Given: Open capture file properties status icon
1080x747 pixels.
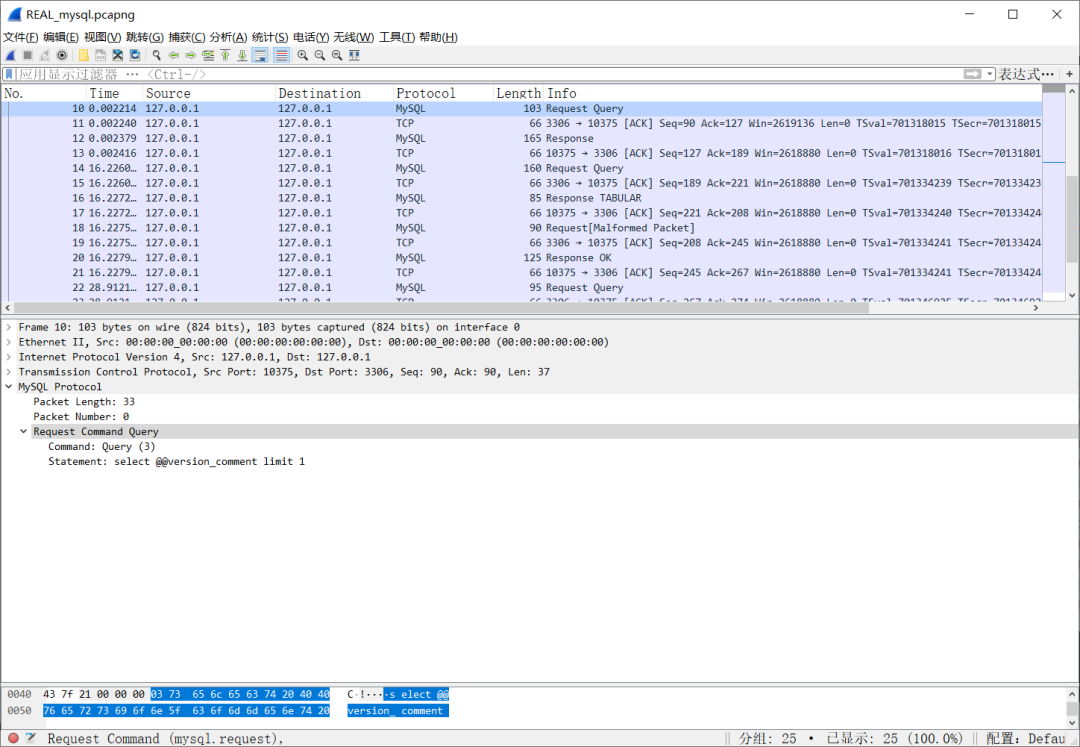Looking at the screenshot, I should [x=31, y=739].
